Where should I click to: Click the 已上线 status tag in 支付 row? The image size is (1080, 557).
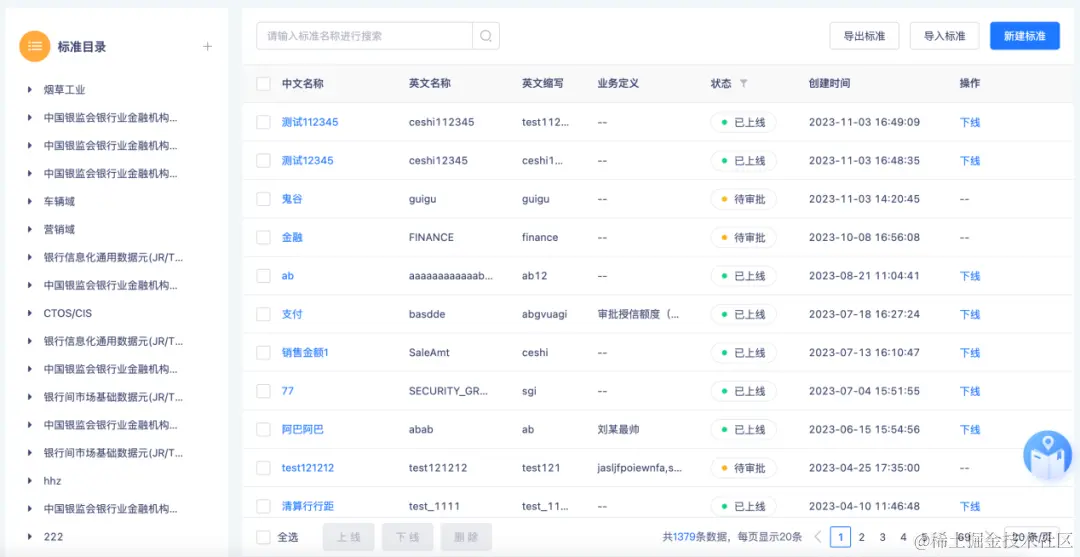743,315
